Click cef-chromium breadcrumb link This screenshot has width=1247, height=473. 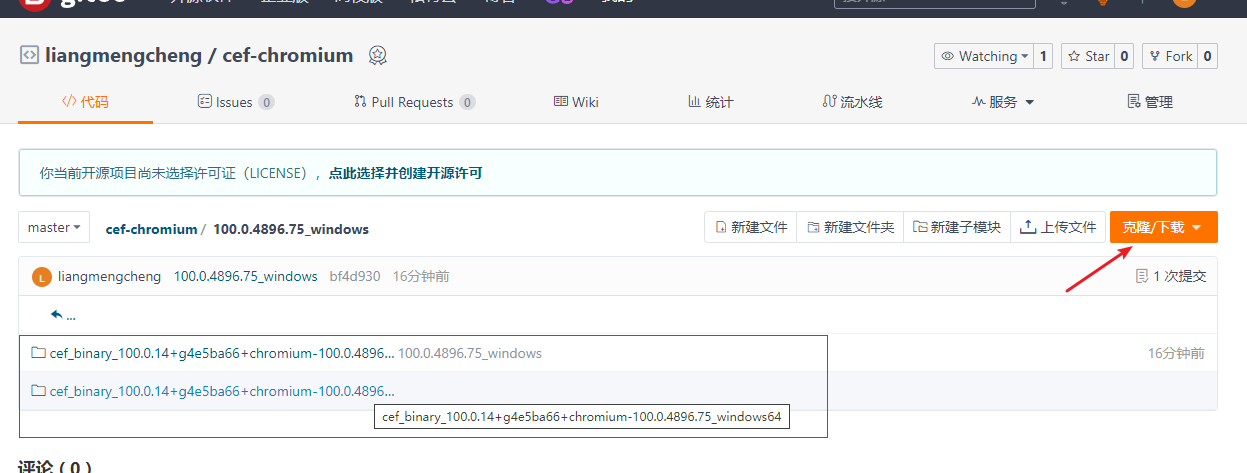151,229
